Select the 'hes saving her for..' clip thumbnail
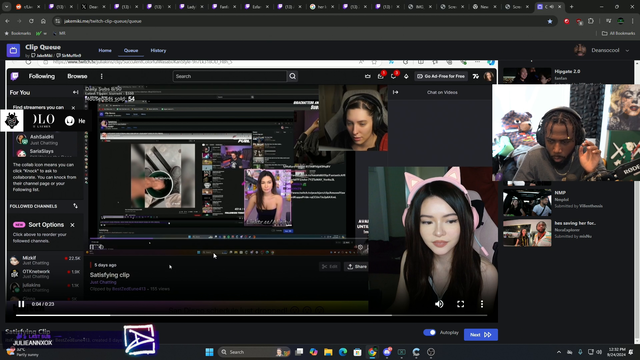This screenshot has height=360, width=640. click(527, 233)
